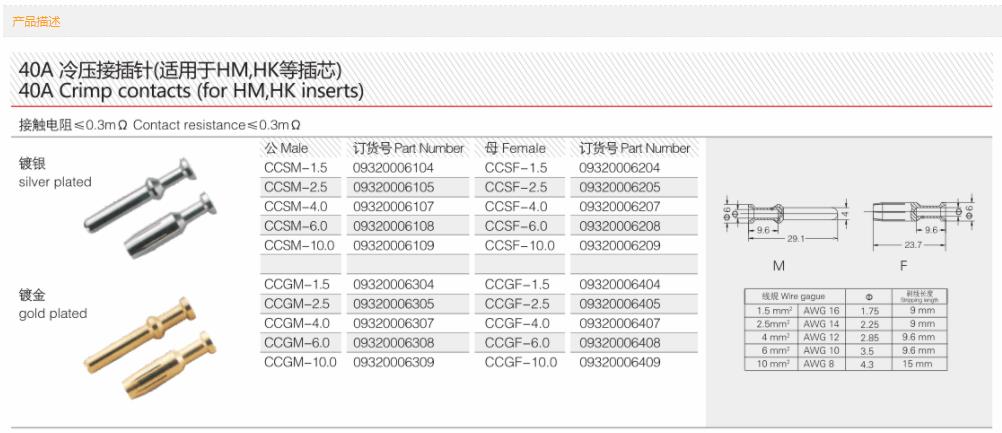The width and height of the screenshot is (1002, 433).
Task: Click part number 09320006209
Action: coord(620,245)
